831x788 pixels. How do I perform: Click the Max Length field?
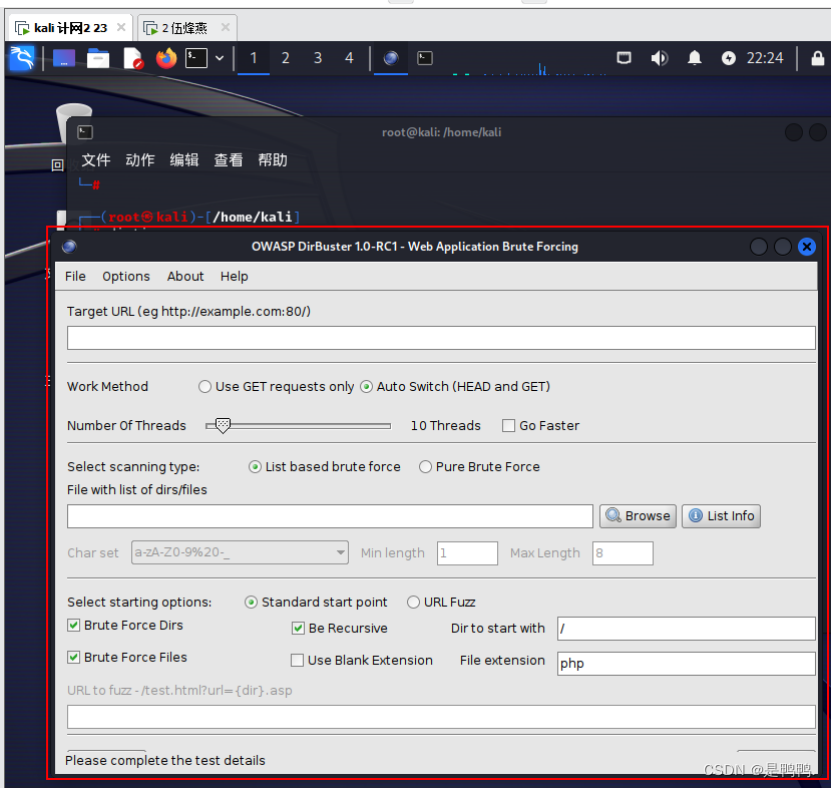pyautogui.click(x=623, y=553)
